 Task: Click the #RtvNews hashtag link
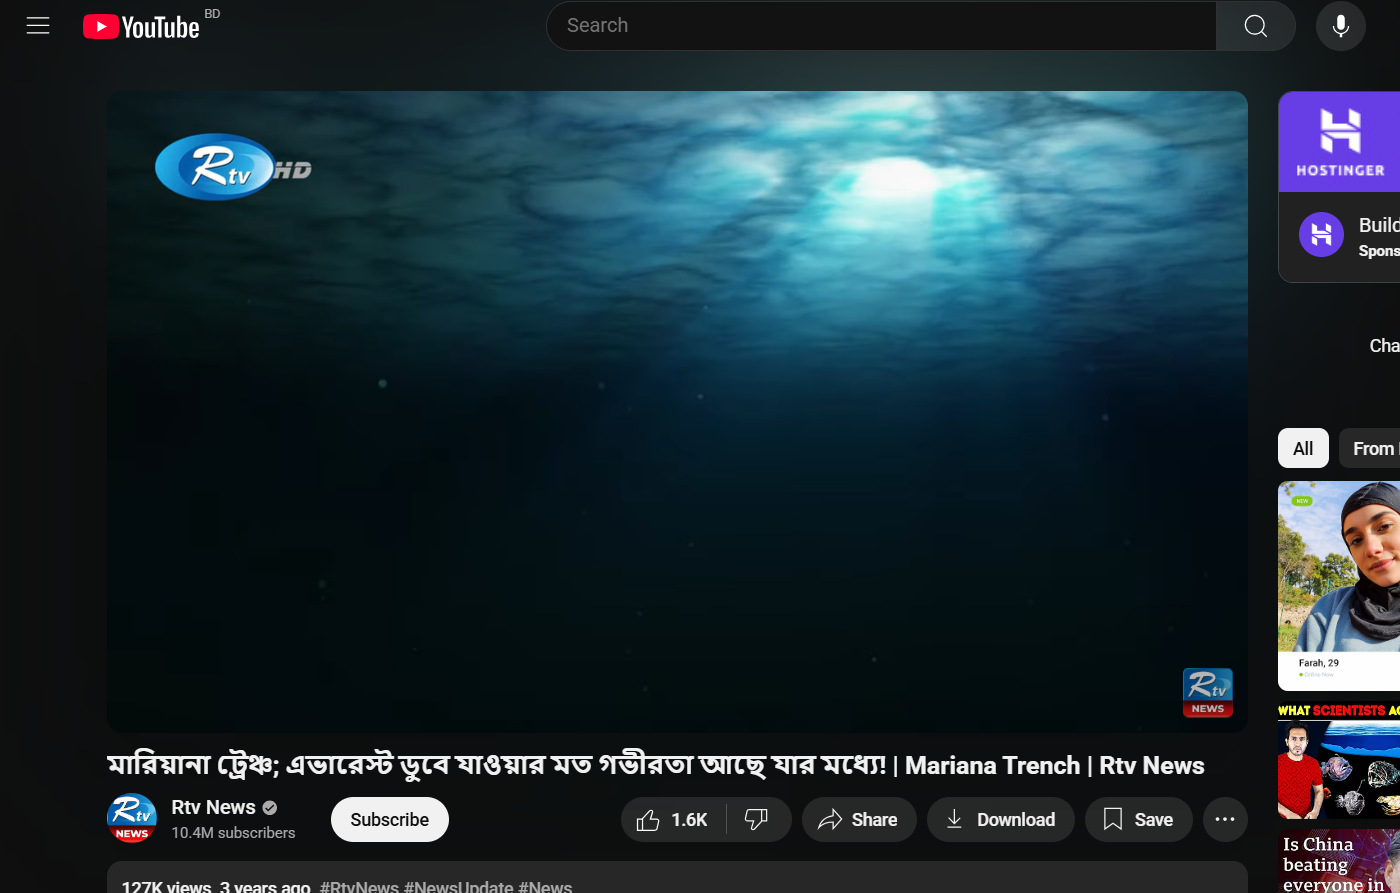point(359,886)
